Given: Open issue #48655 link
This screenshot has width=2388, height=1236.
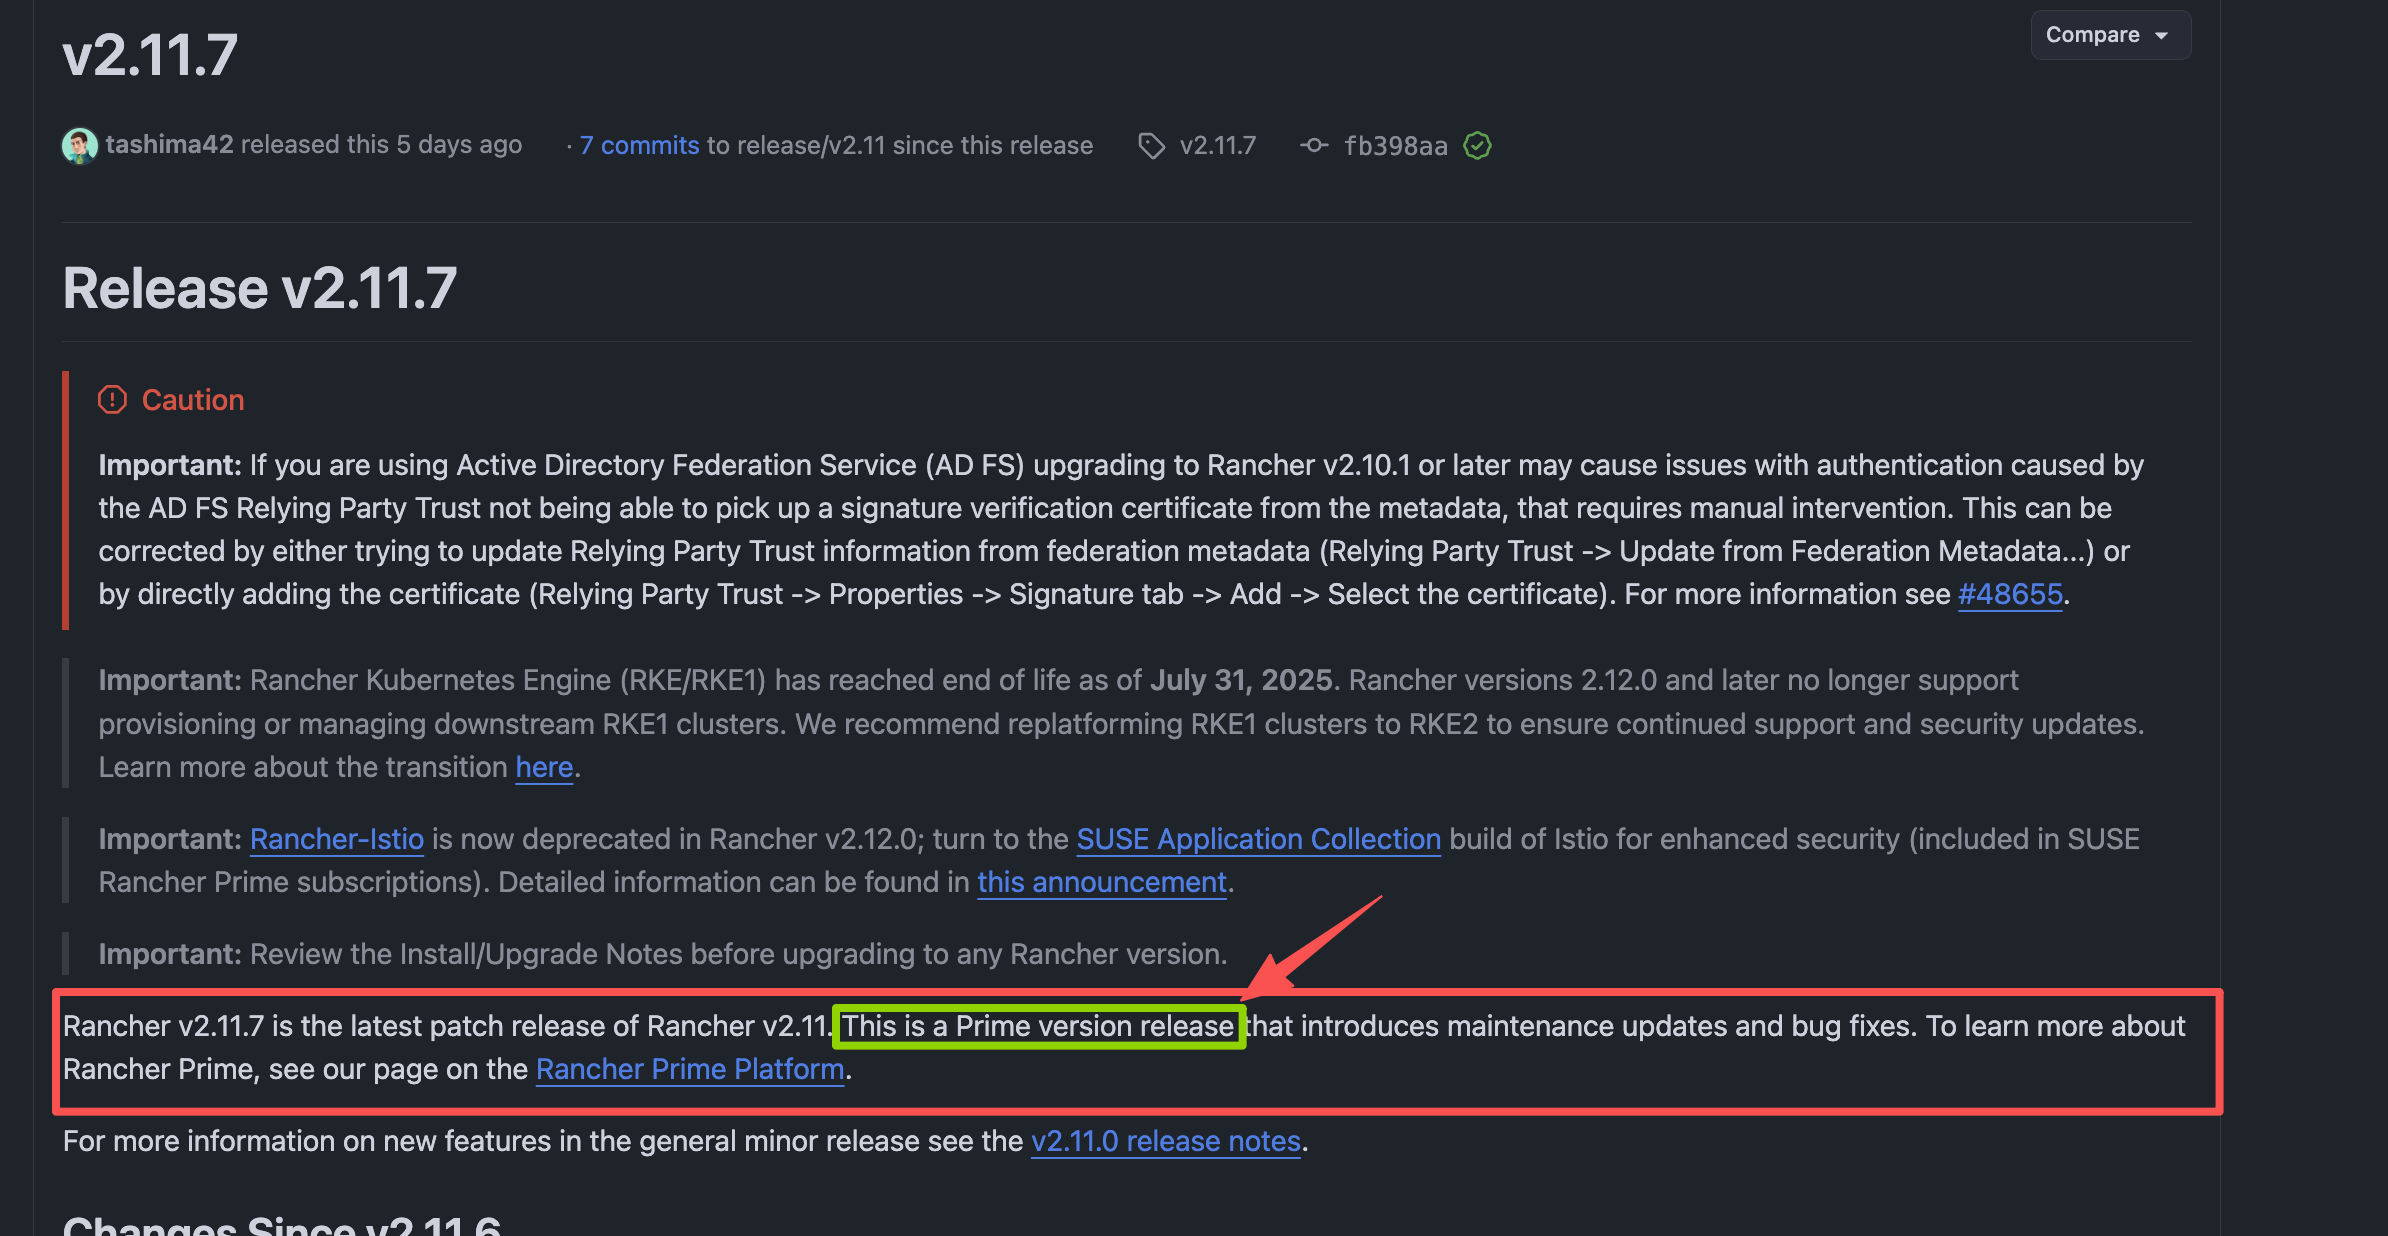Looking at the screenshot, I should click(2009, 594).
